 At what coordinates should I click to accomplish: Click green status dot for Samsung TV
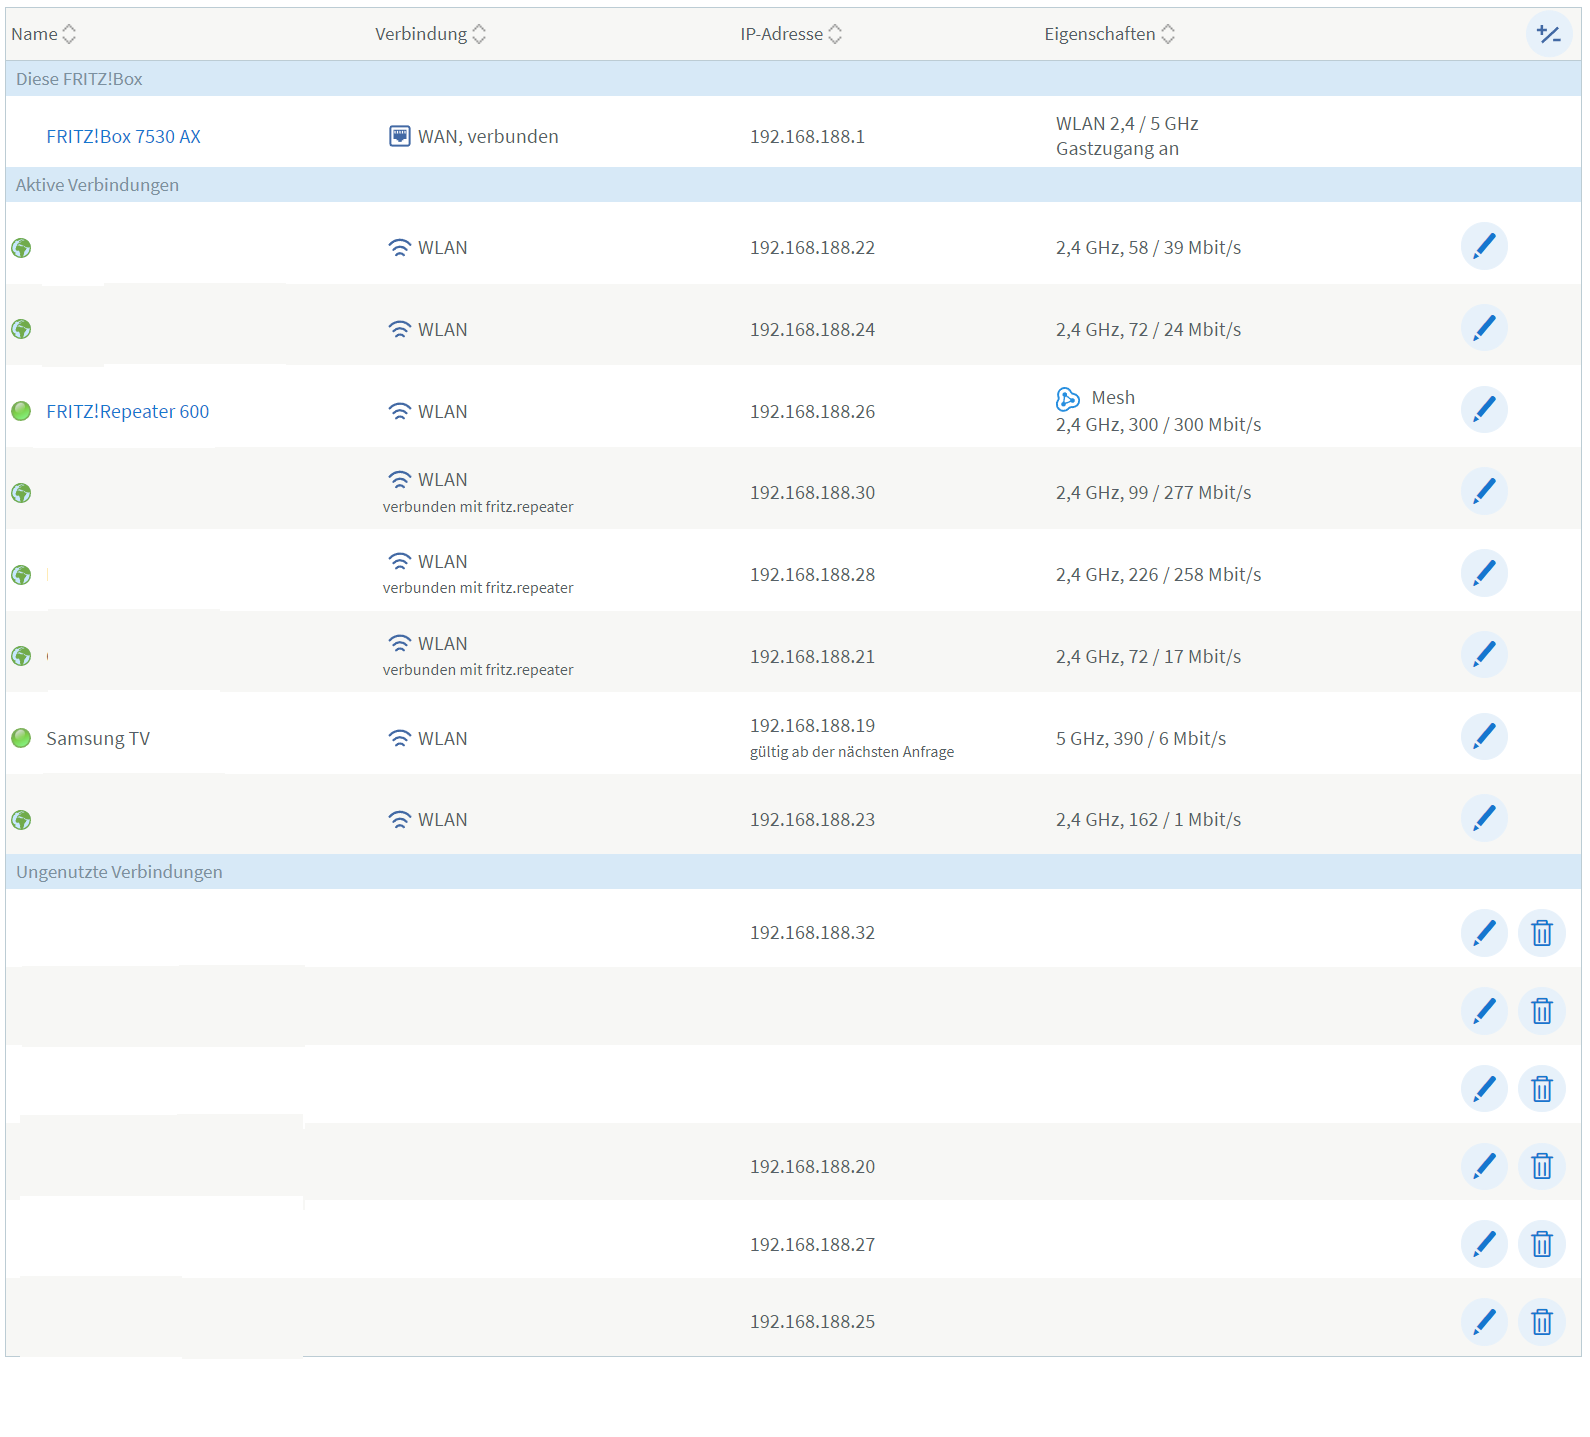(x=21, y=738)
